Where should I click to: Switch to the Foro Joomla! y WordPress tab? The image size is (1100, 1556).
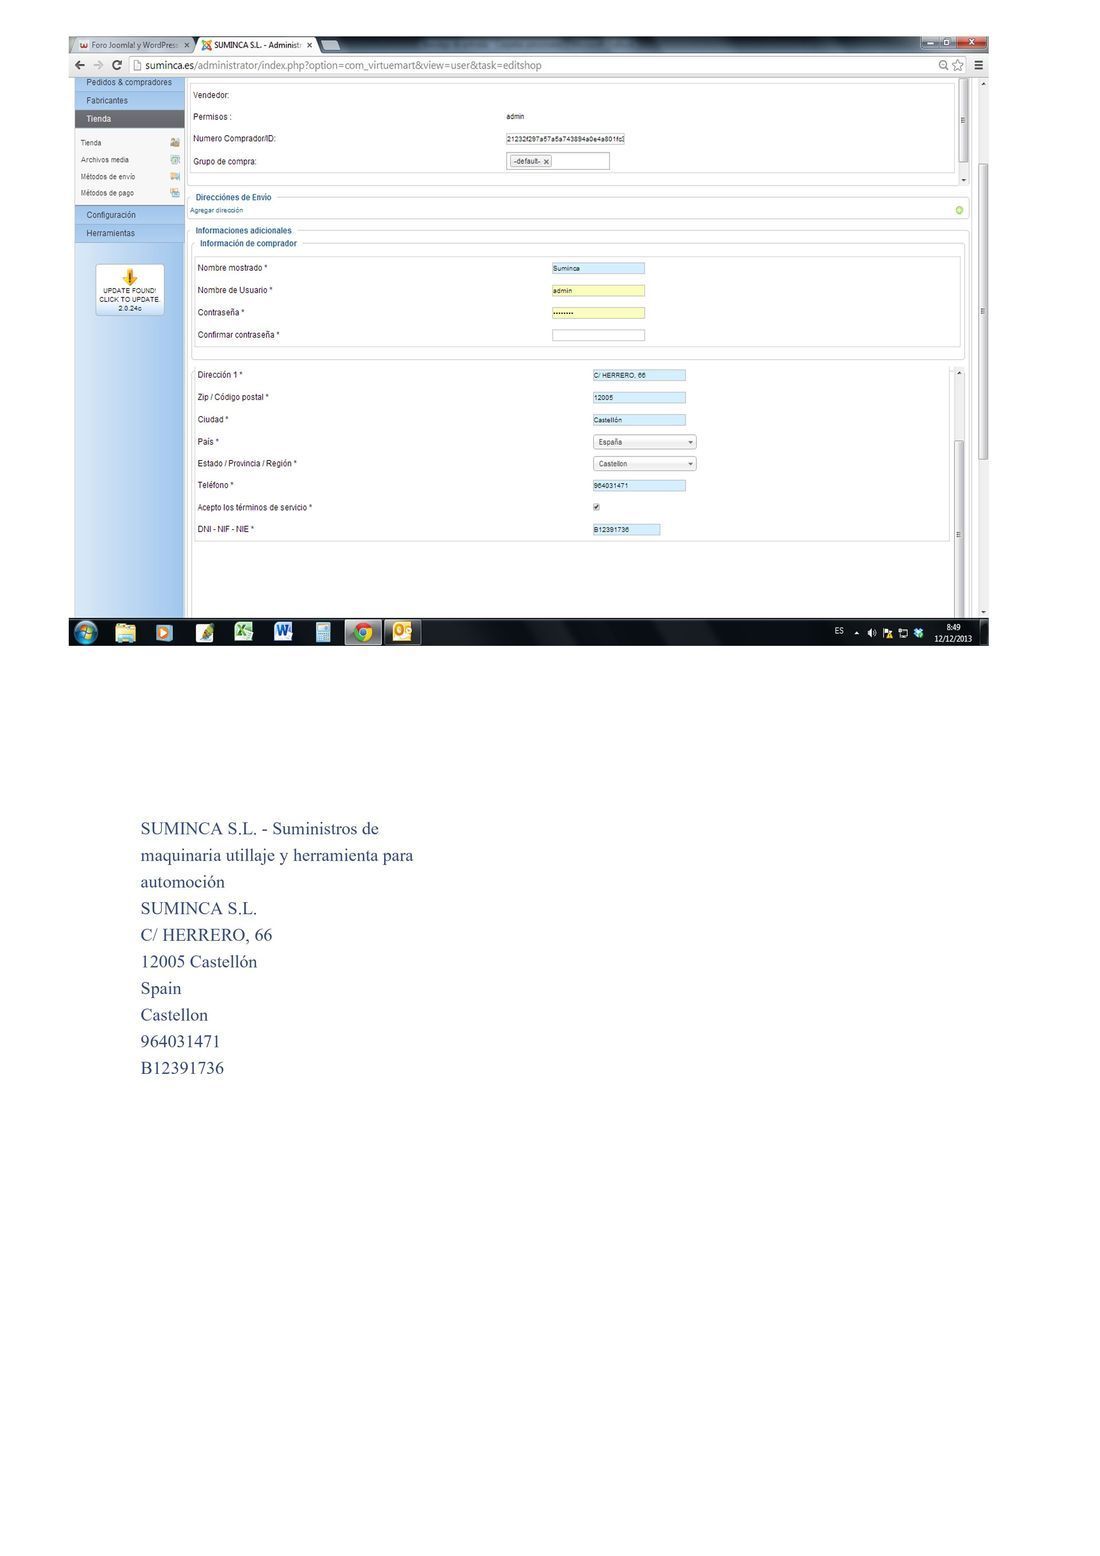tap(133, 45)
